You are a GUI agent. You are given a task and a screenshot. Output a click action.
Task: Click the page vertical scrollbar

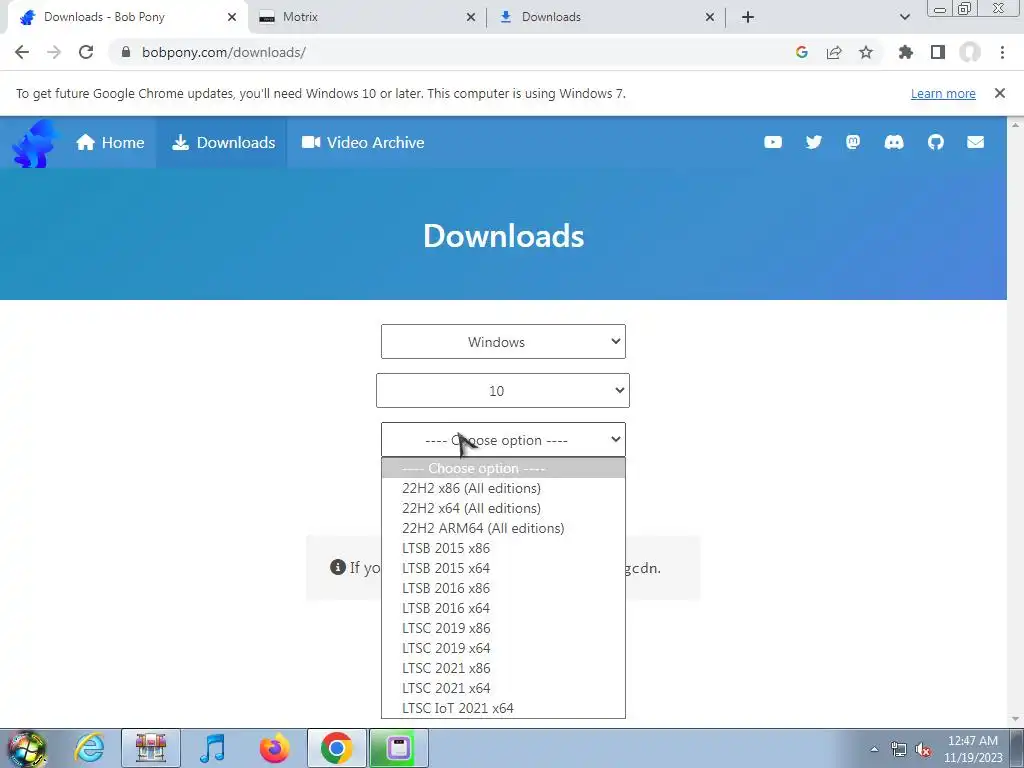tap(1016, 421)
